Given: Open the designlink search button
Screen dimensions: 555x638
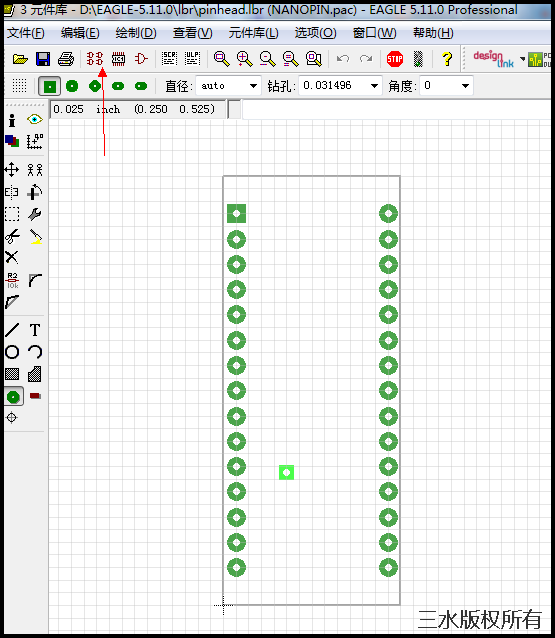Looking at the screenshot, I should pos(494,59).
